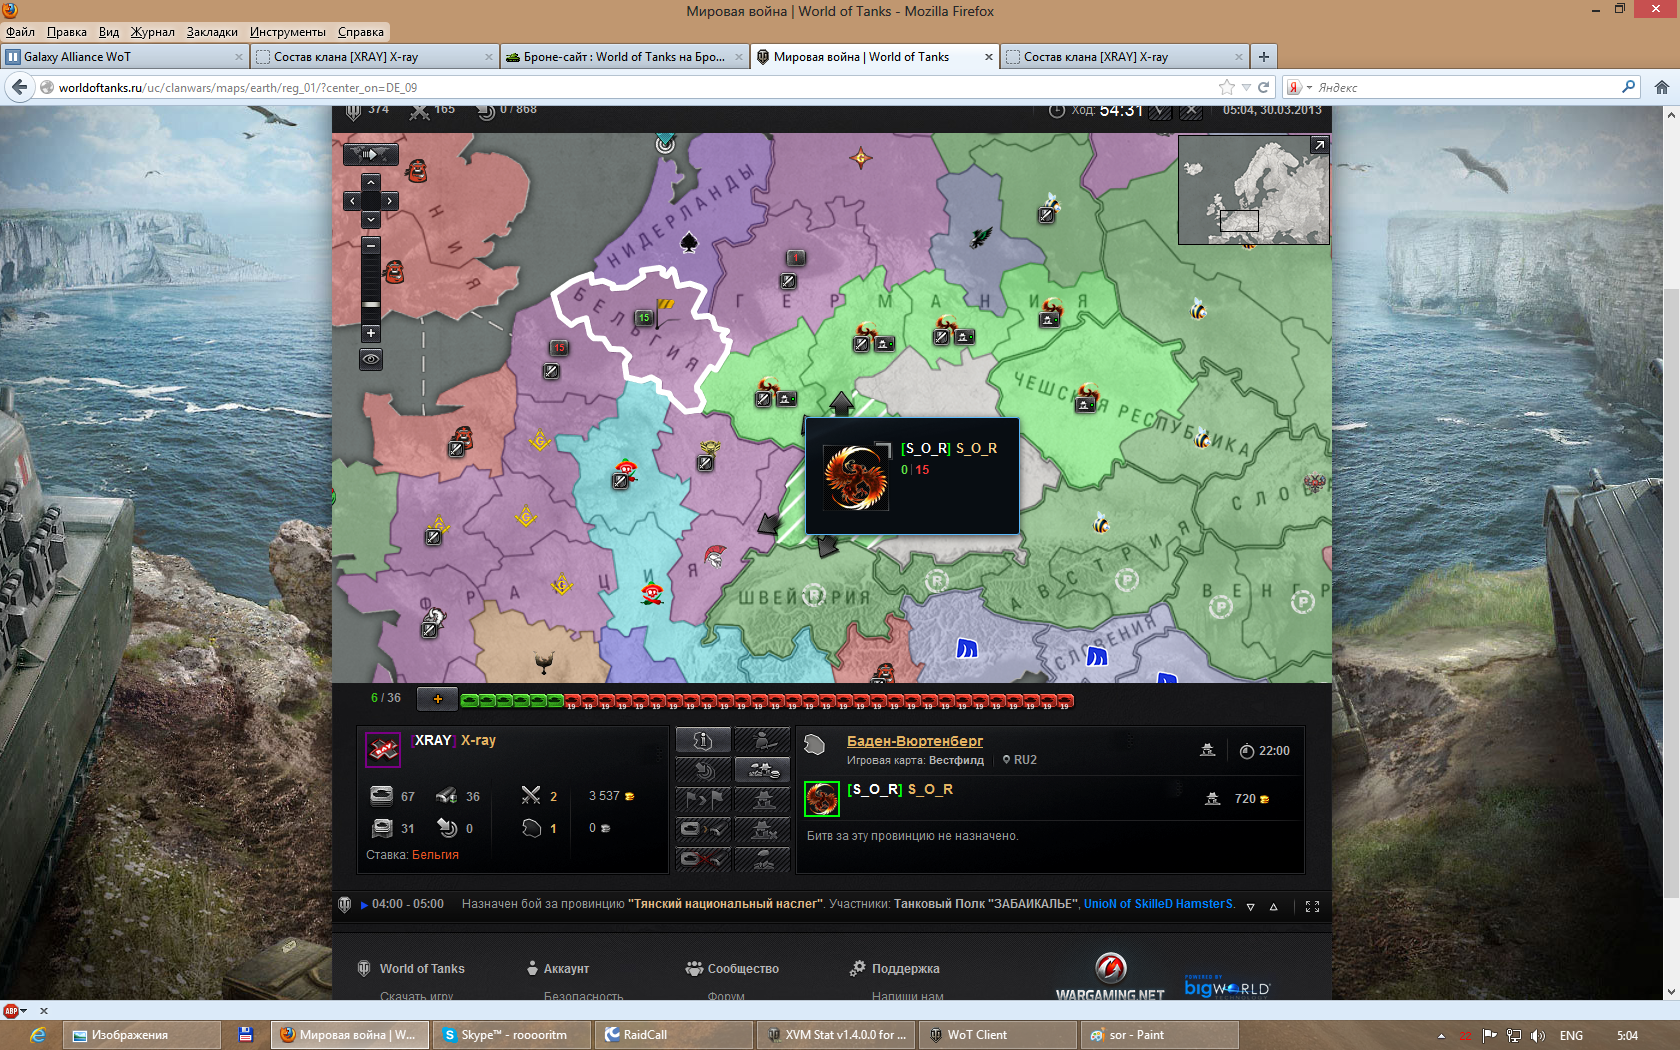Click the red 15 chip marker
This screenshot has width=1680, height=1050.
(560, 348)
